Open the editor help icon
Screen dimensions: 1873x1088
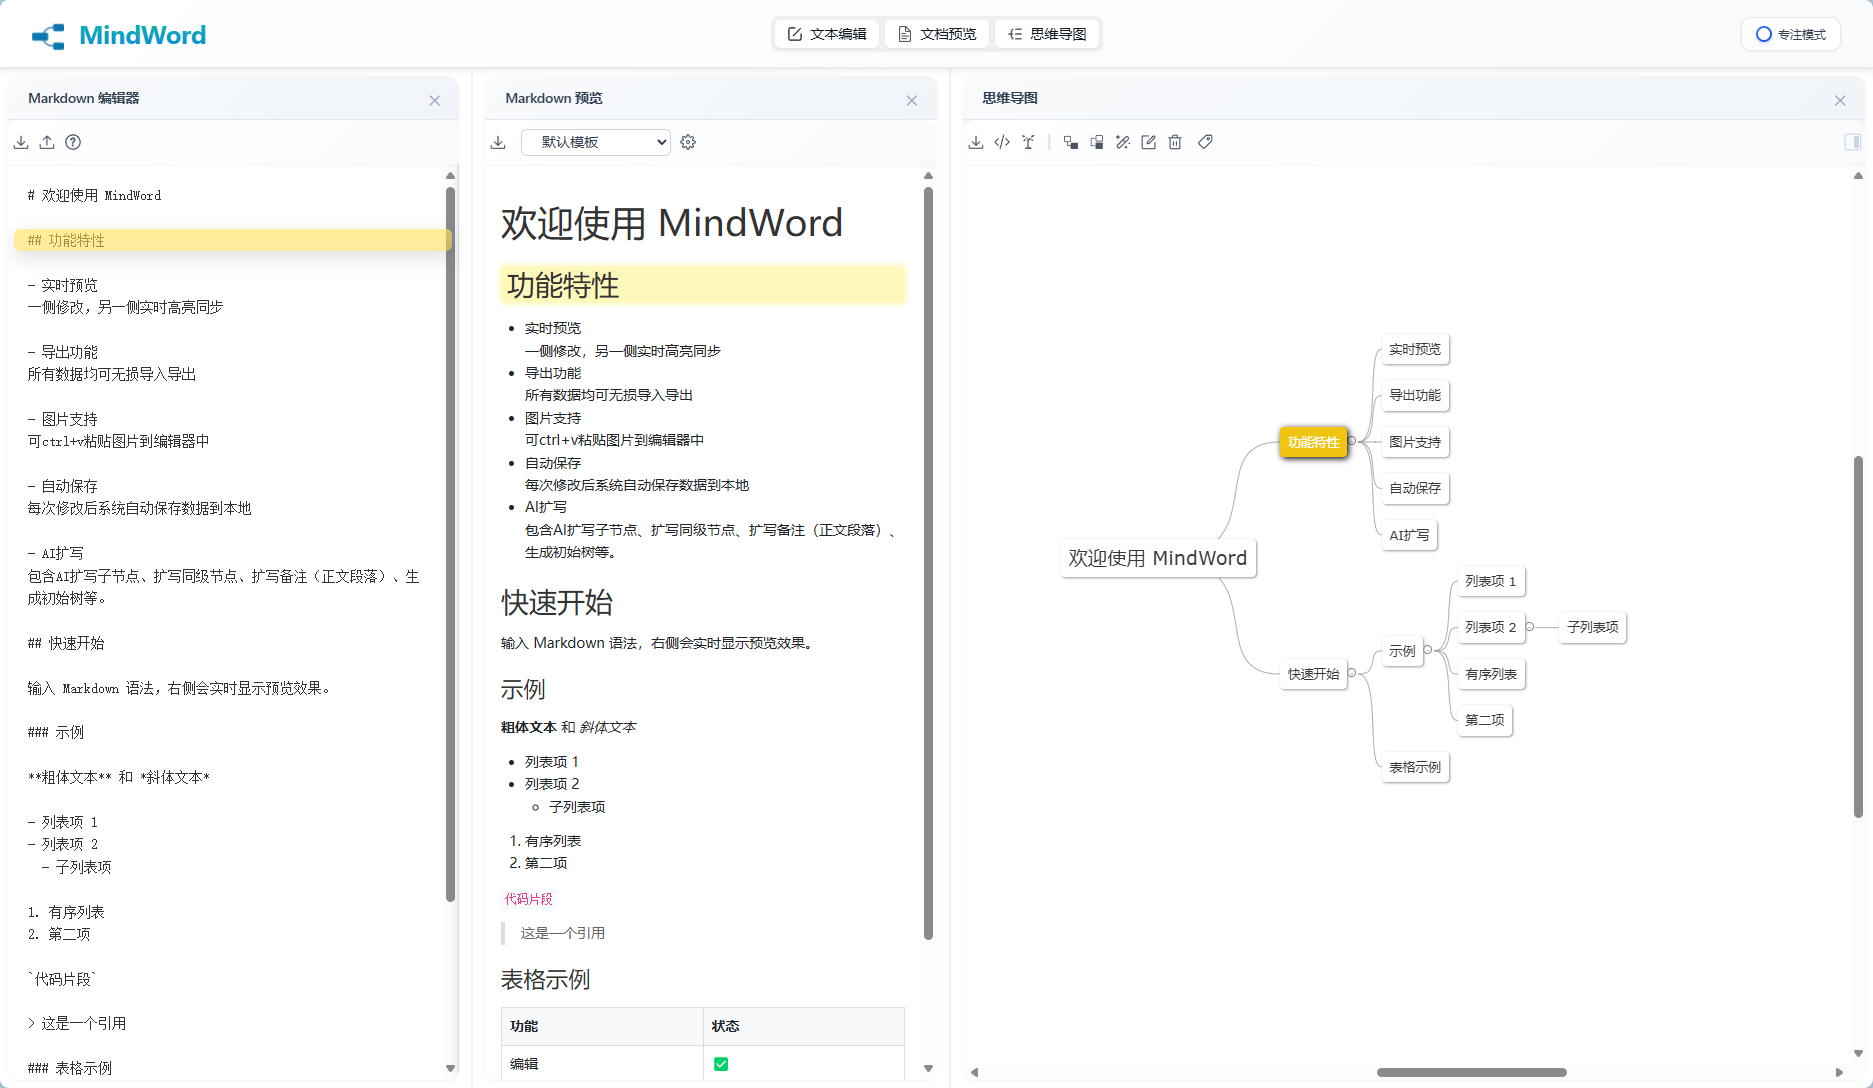coord(72,142)
